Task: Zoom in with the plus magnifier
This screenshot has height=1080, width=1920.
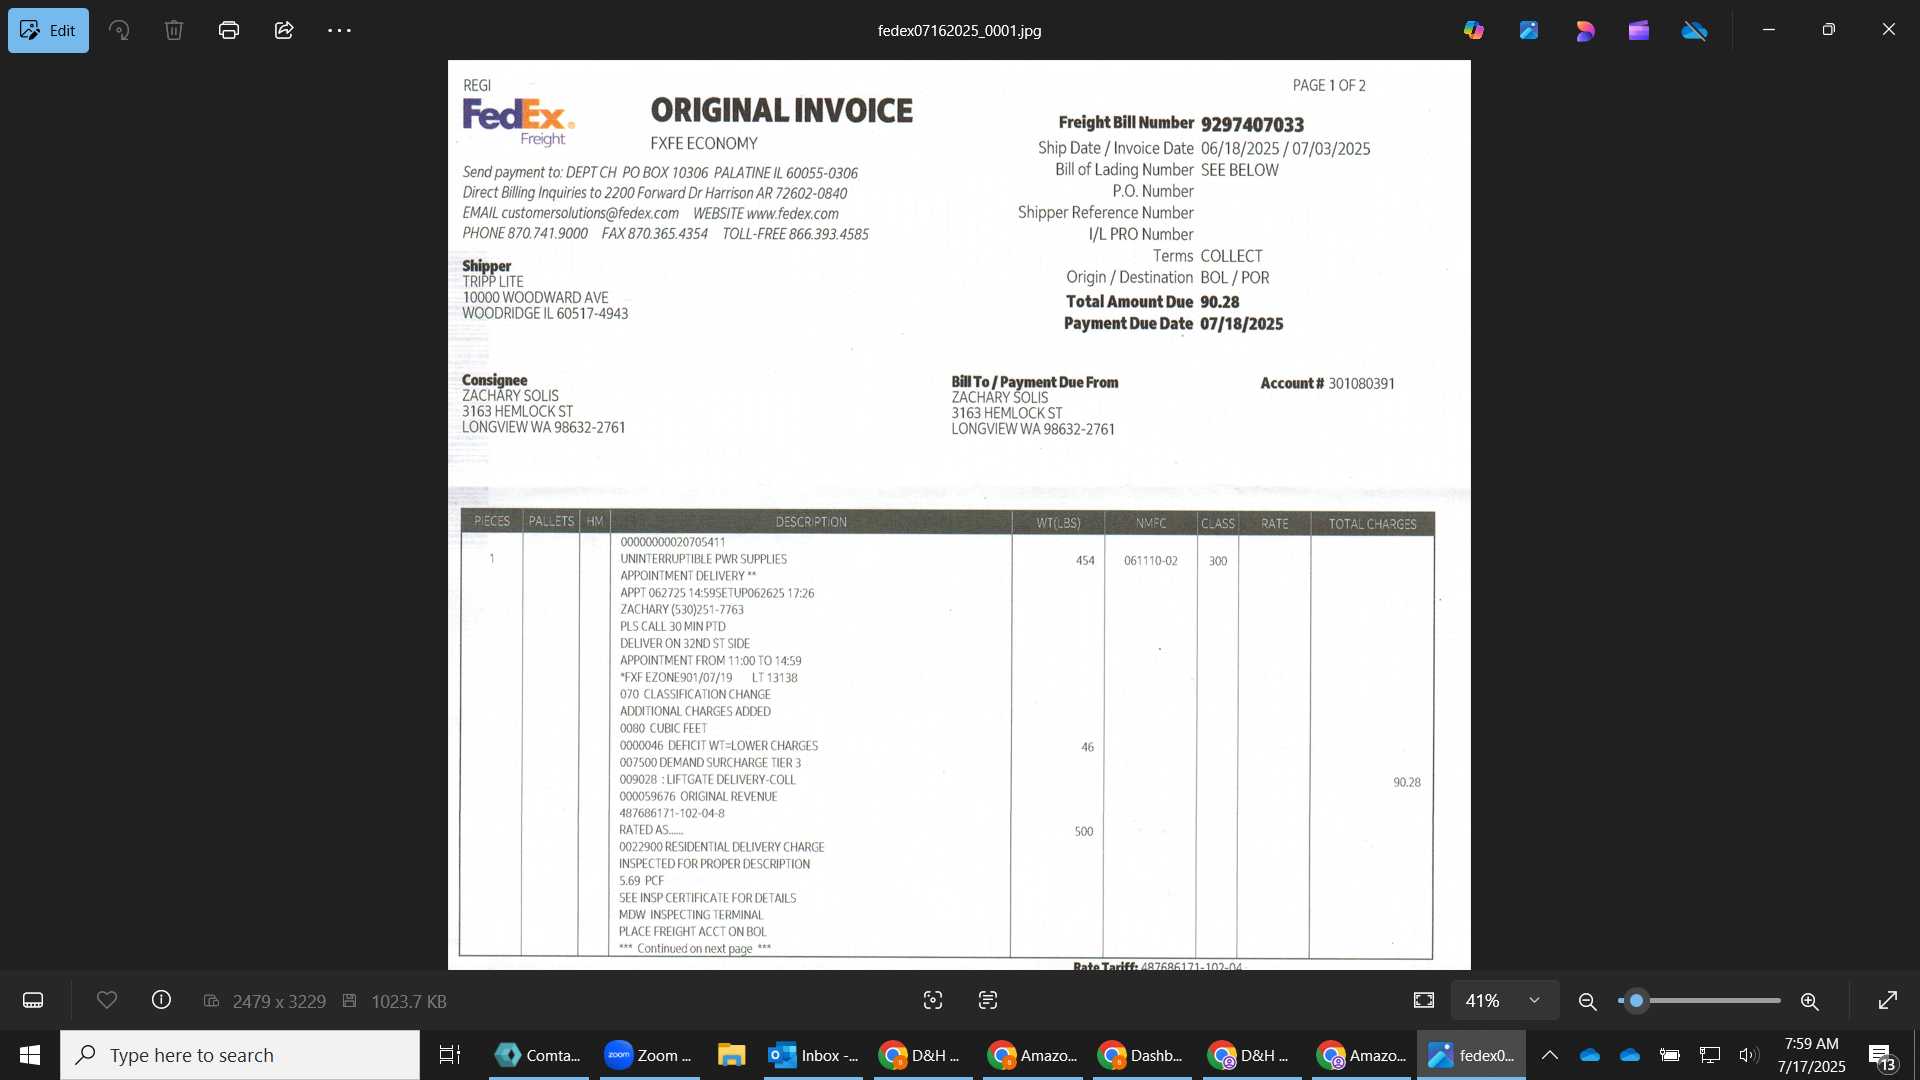Action: 1809,1001
